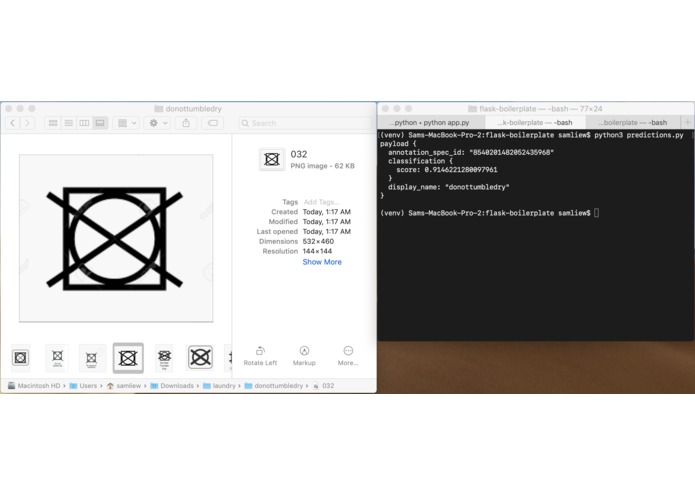
Task: Add a new Terminal tab with plus
Action: click(x=687, y=122)
